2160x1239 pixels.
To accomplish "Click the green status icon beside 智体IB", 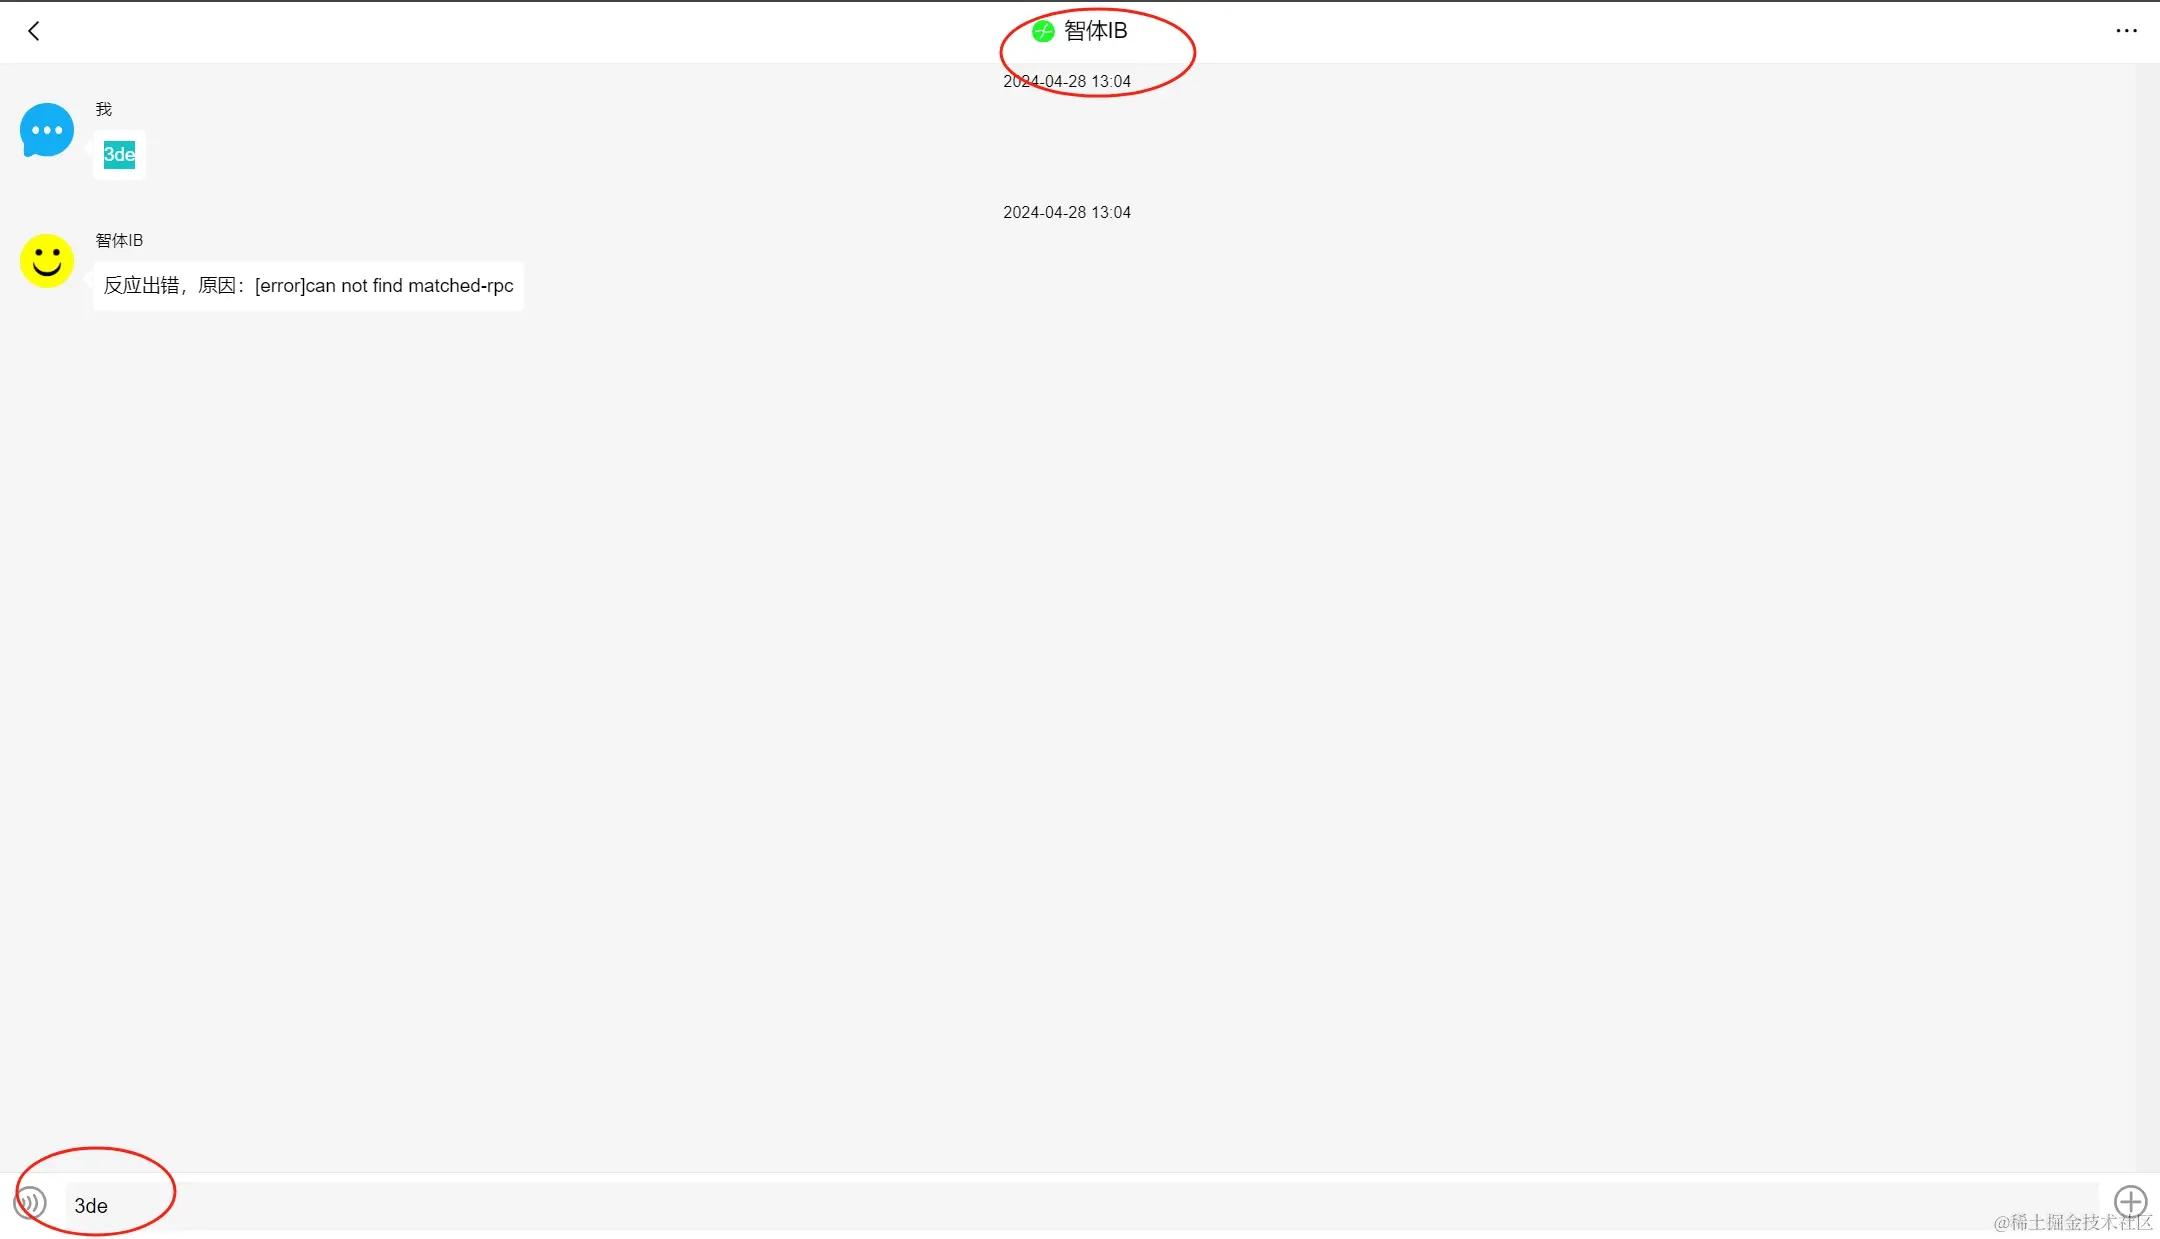I will pos(1043,31).
